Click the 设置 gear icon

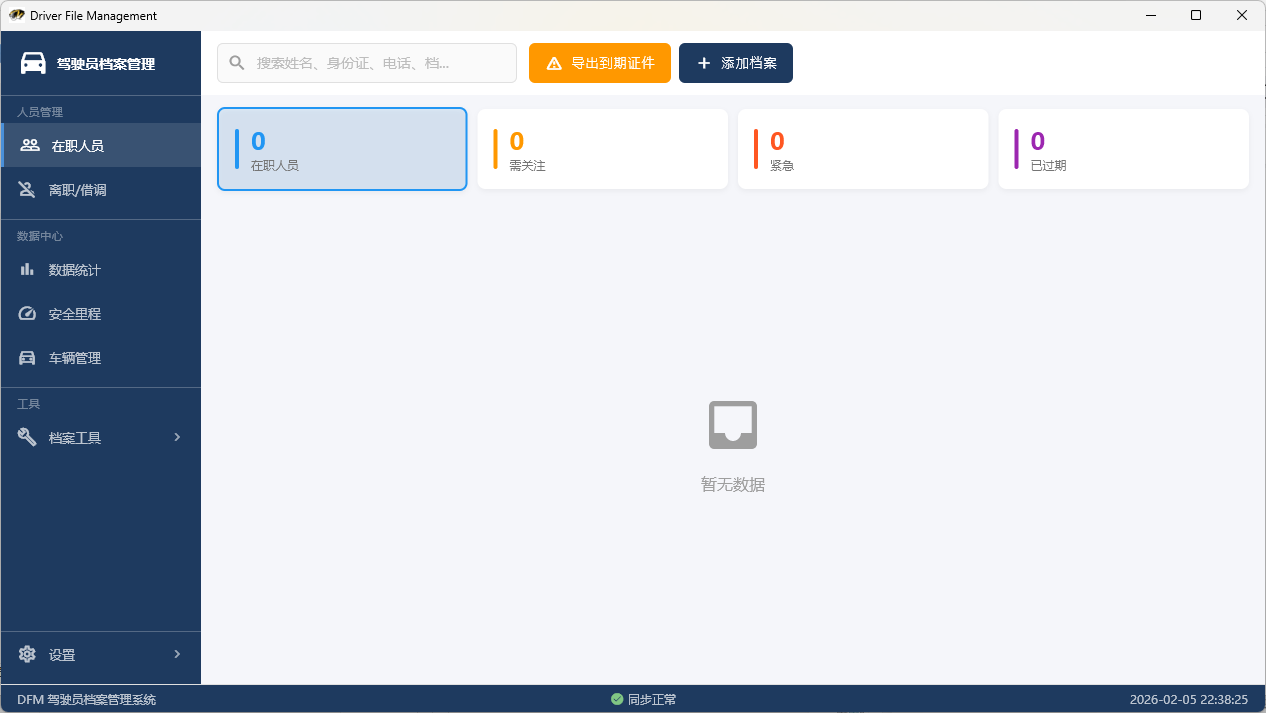28,655
